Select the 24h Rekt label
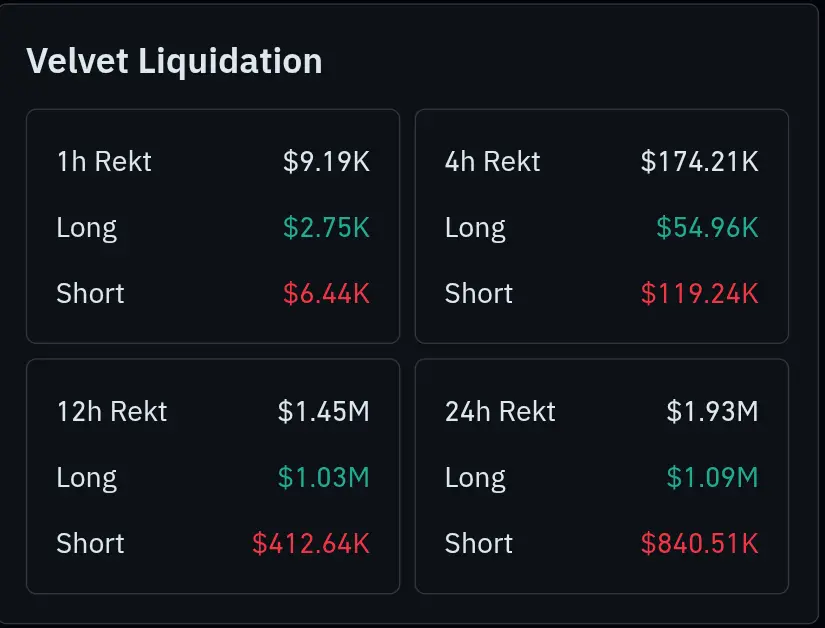 pyautogui.click(x=500, y=411)
